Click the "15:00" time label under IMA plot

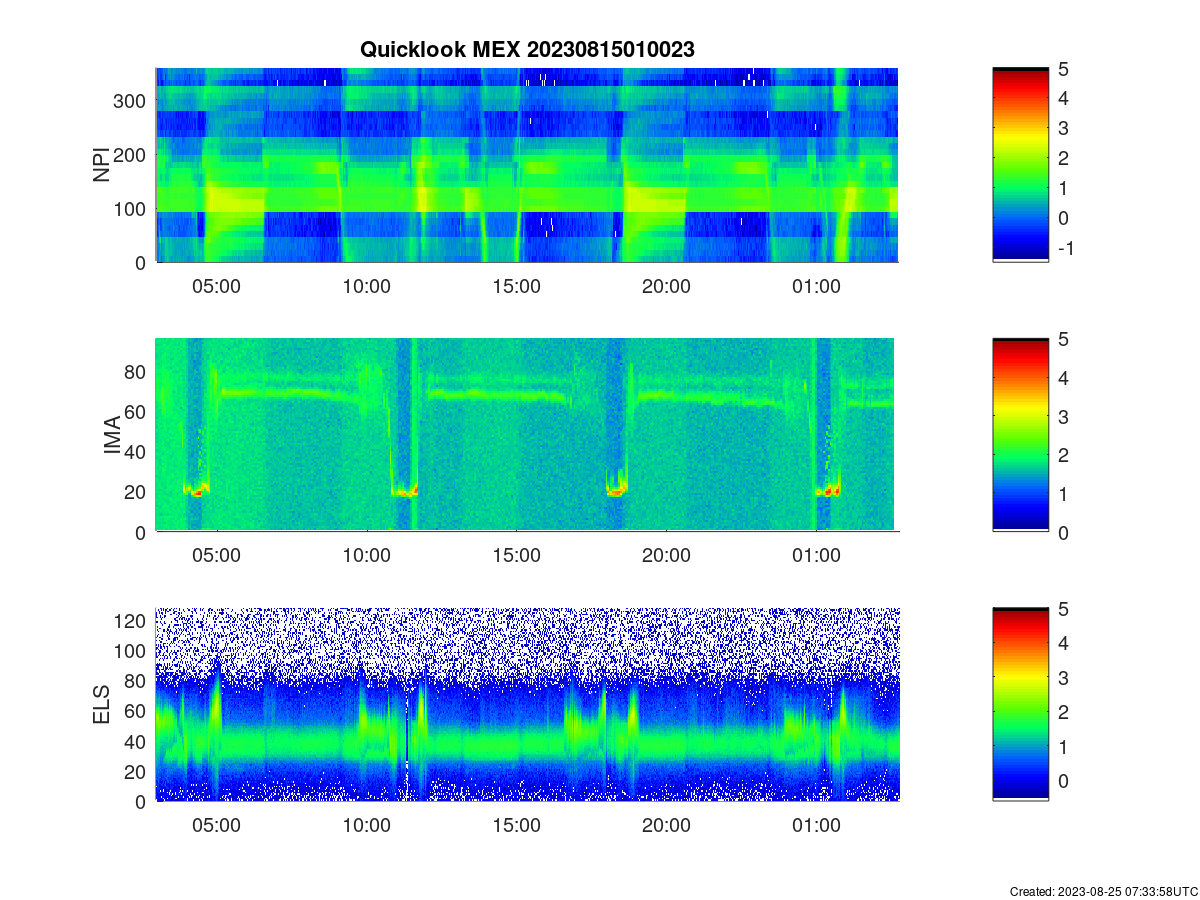516,556
